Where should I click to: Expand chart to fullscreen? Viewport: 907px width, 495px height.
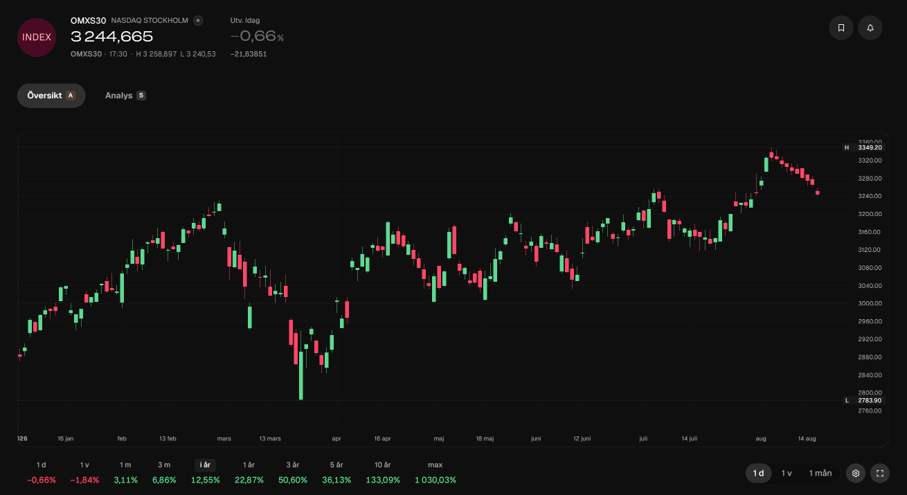click(880, 473)
